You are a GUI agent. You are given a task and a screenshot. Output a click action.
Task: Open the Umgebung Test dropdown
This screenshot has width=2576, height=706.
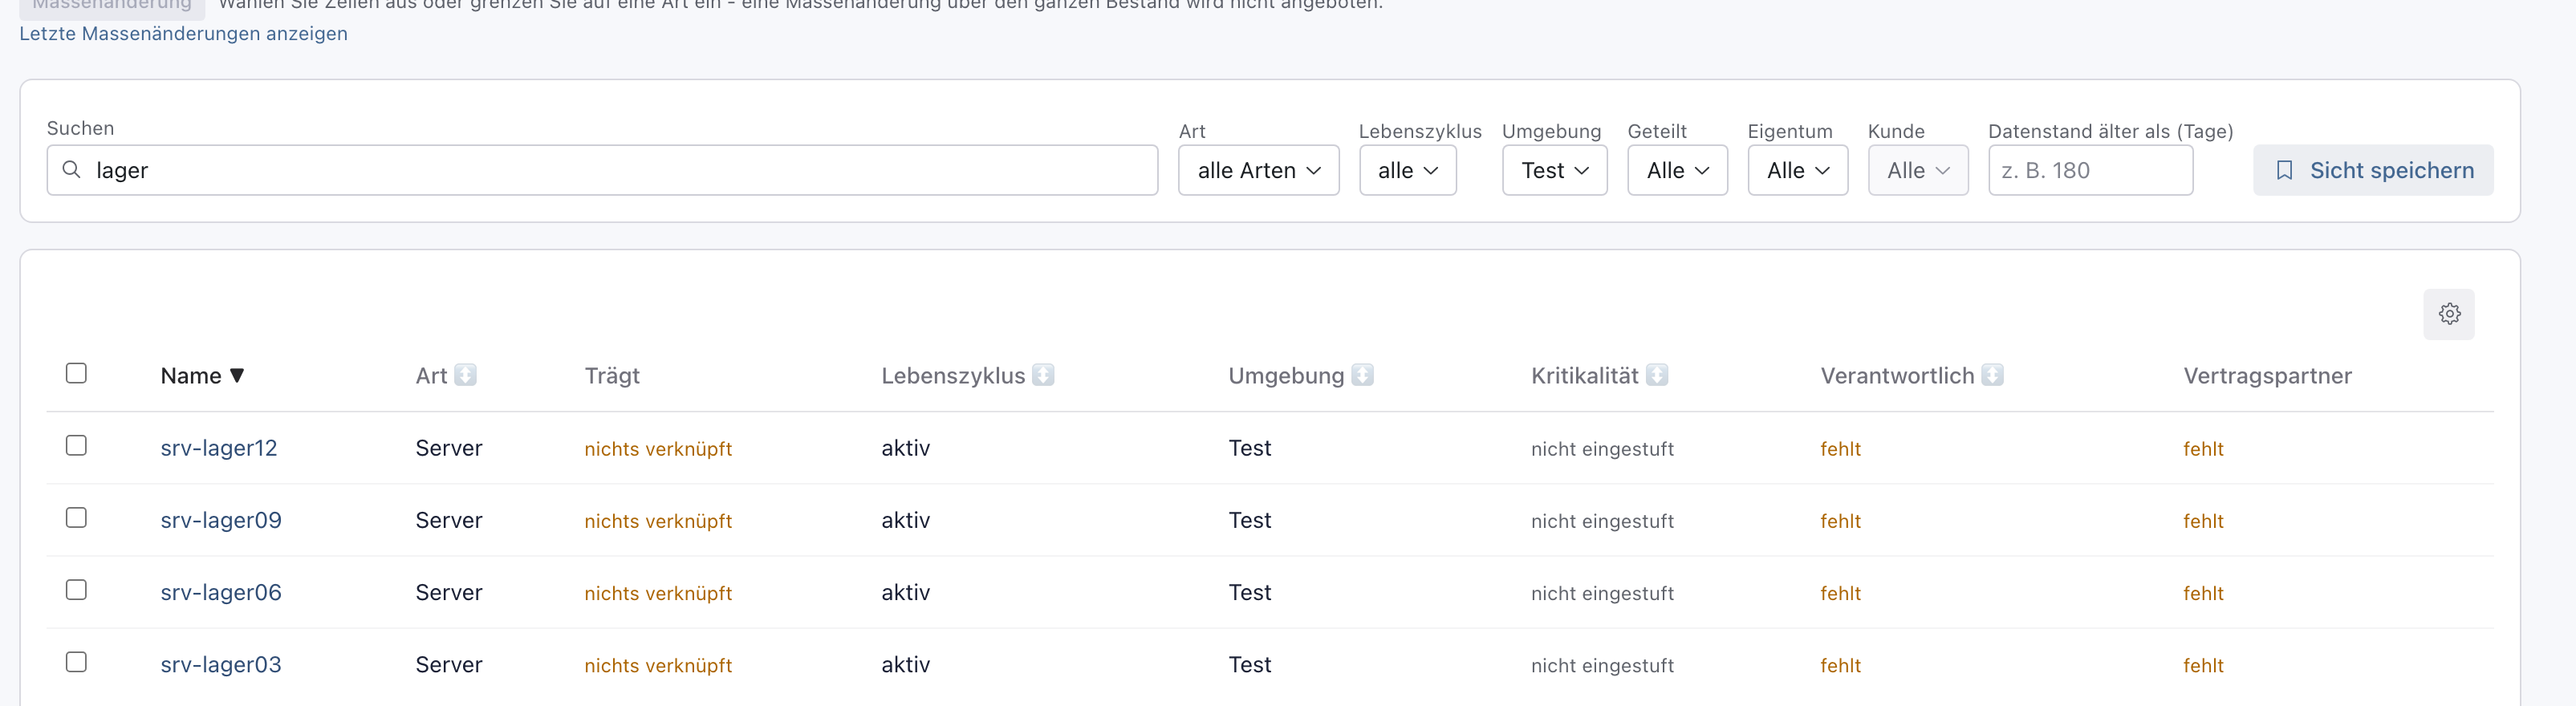click(1554, 170)
